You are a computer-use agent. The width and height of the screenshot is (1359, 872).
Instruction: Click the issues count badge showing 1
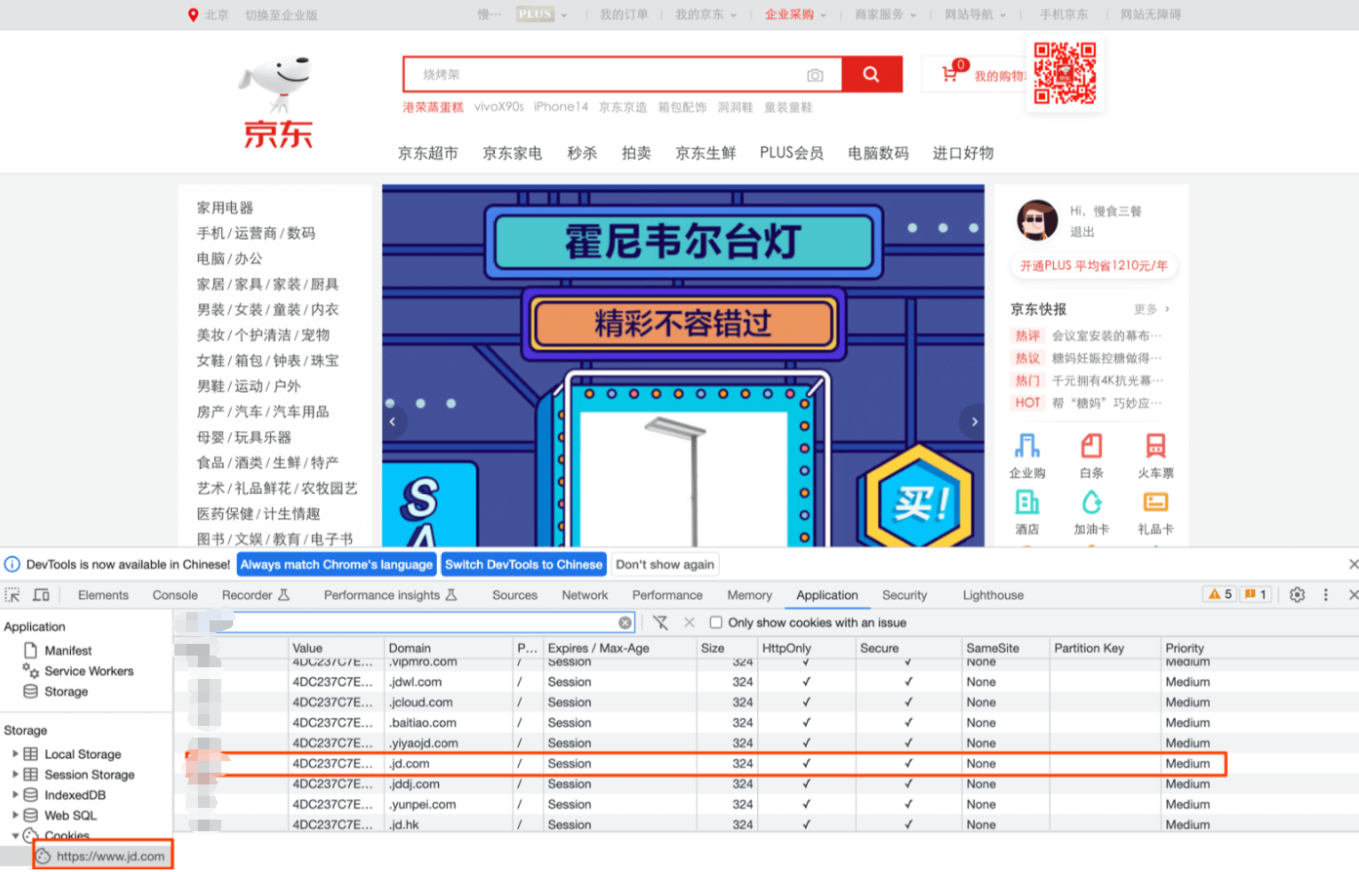point(1255,595)
